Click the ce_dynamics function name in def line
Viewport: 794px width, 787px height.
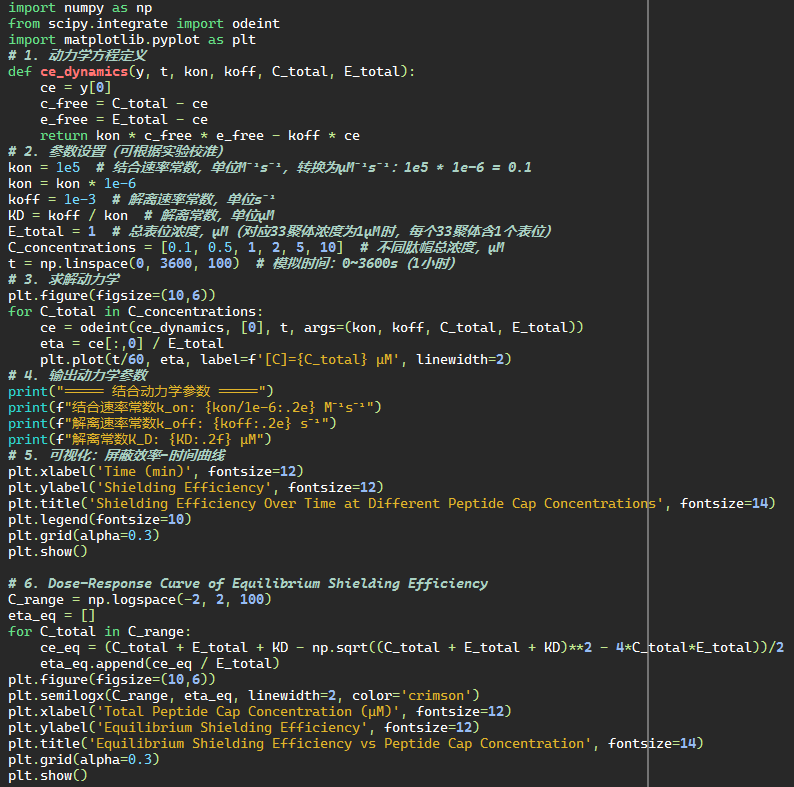click(x=84, y=72)
